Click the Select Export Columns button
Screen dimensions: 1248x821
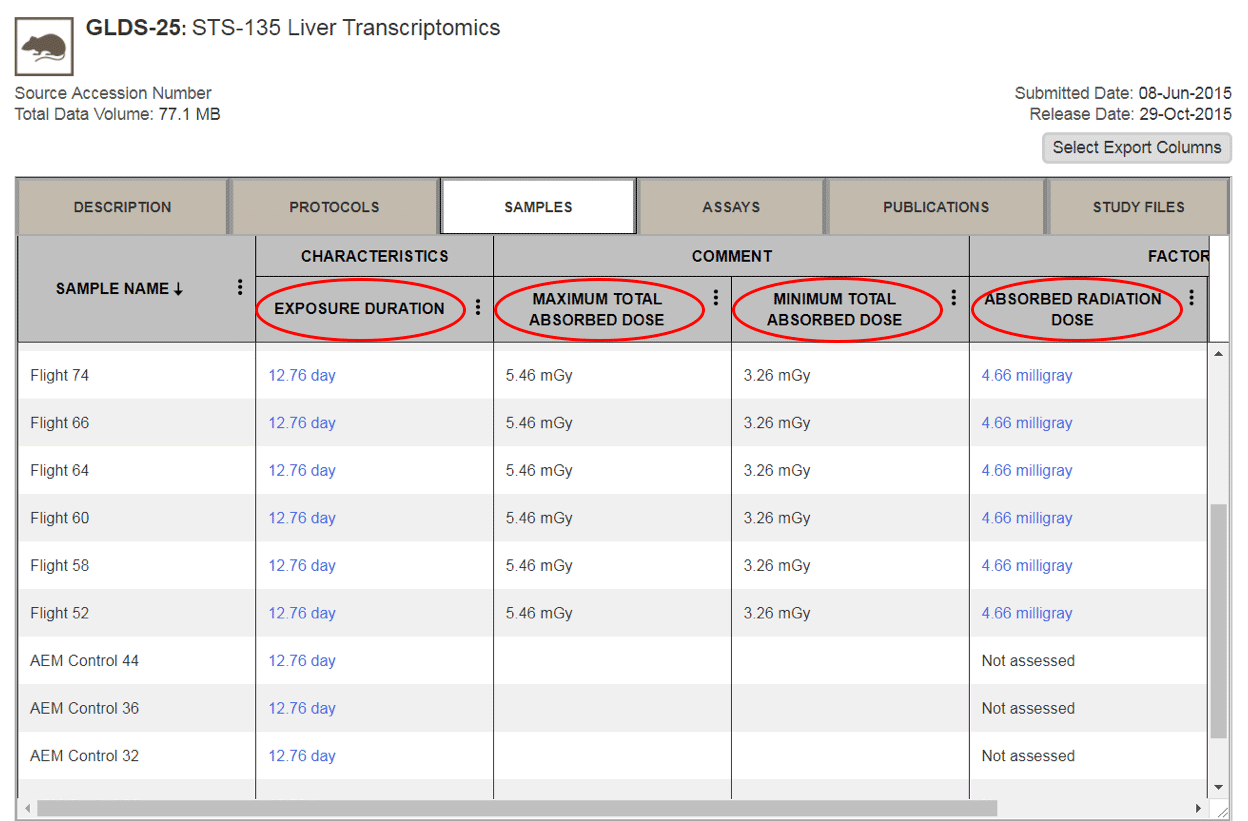pyautogui.click(x=1136, y=147)
